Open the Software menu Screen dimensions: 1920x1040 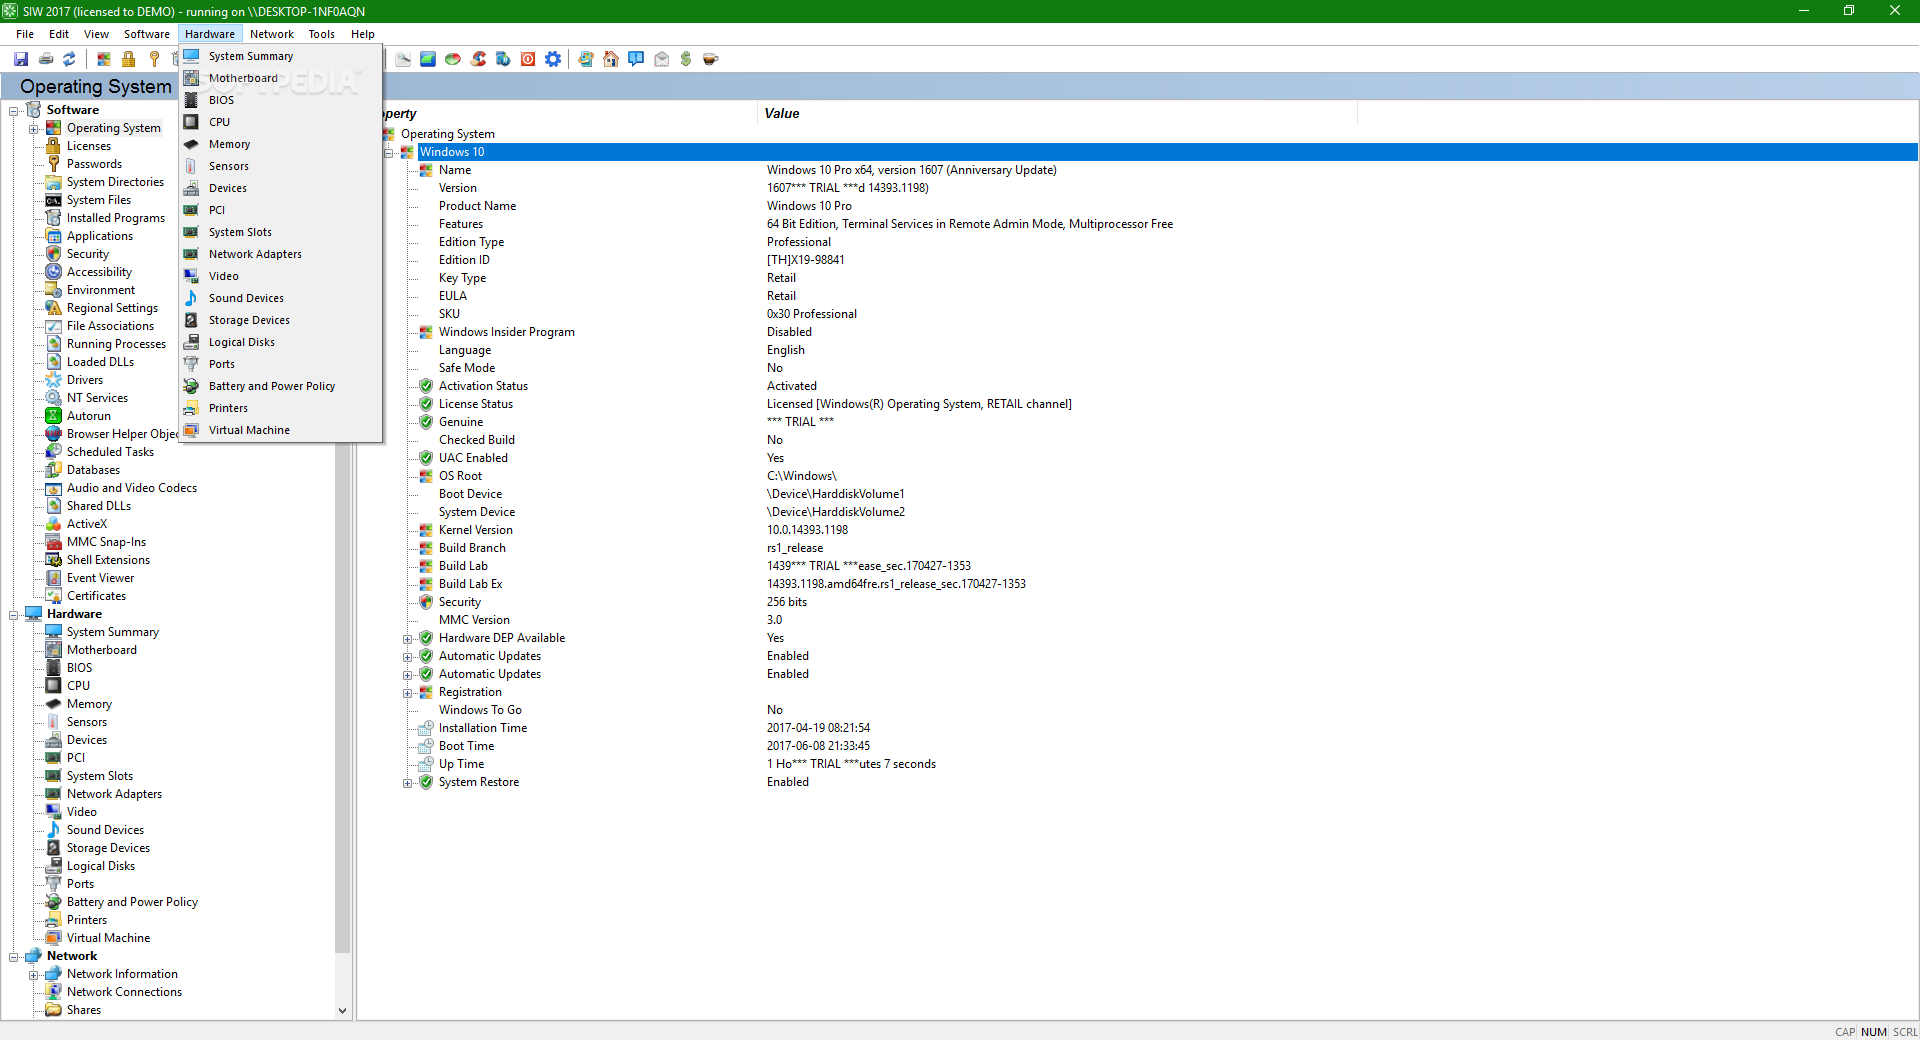(x=147, y=34)
